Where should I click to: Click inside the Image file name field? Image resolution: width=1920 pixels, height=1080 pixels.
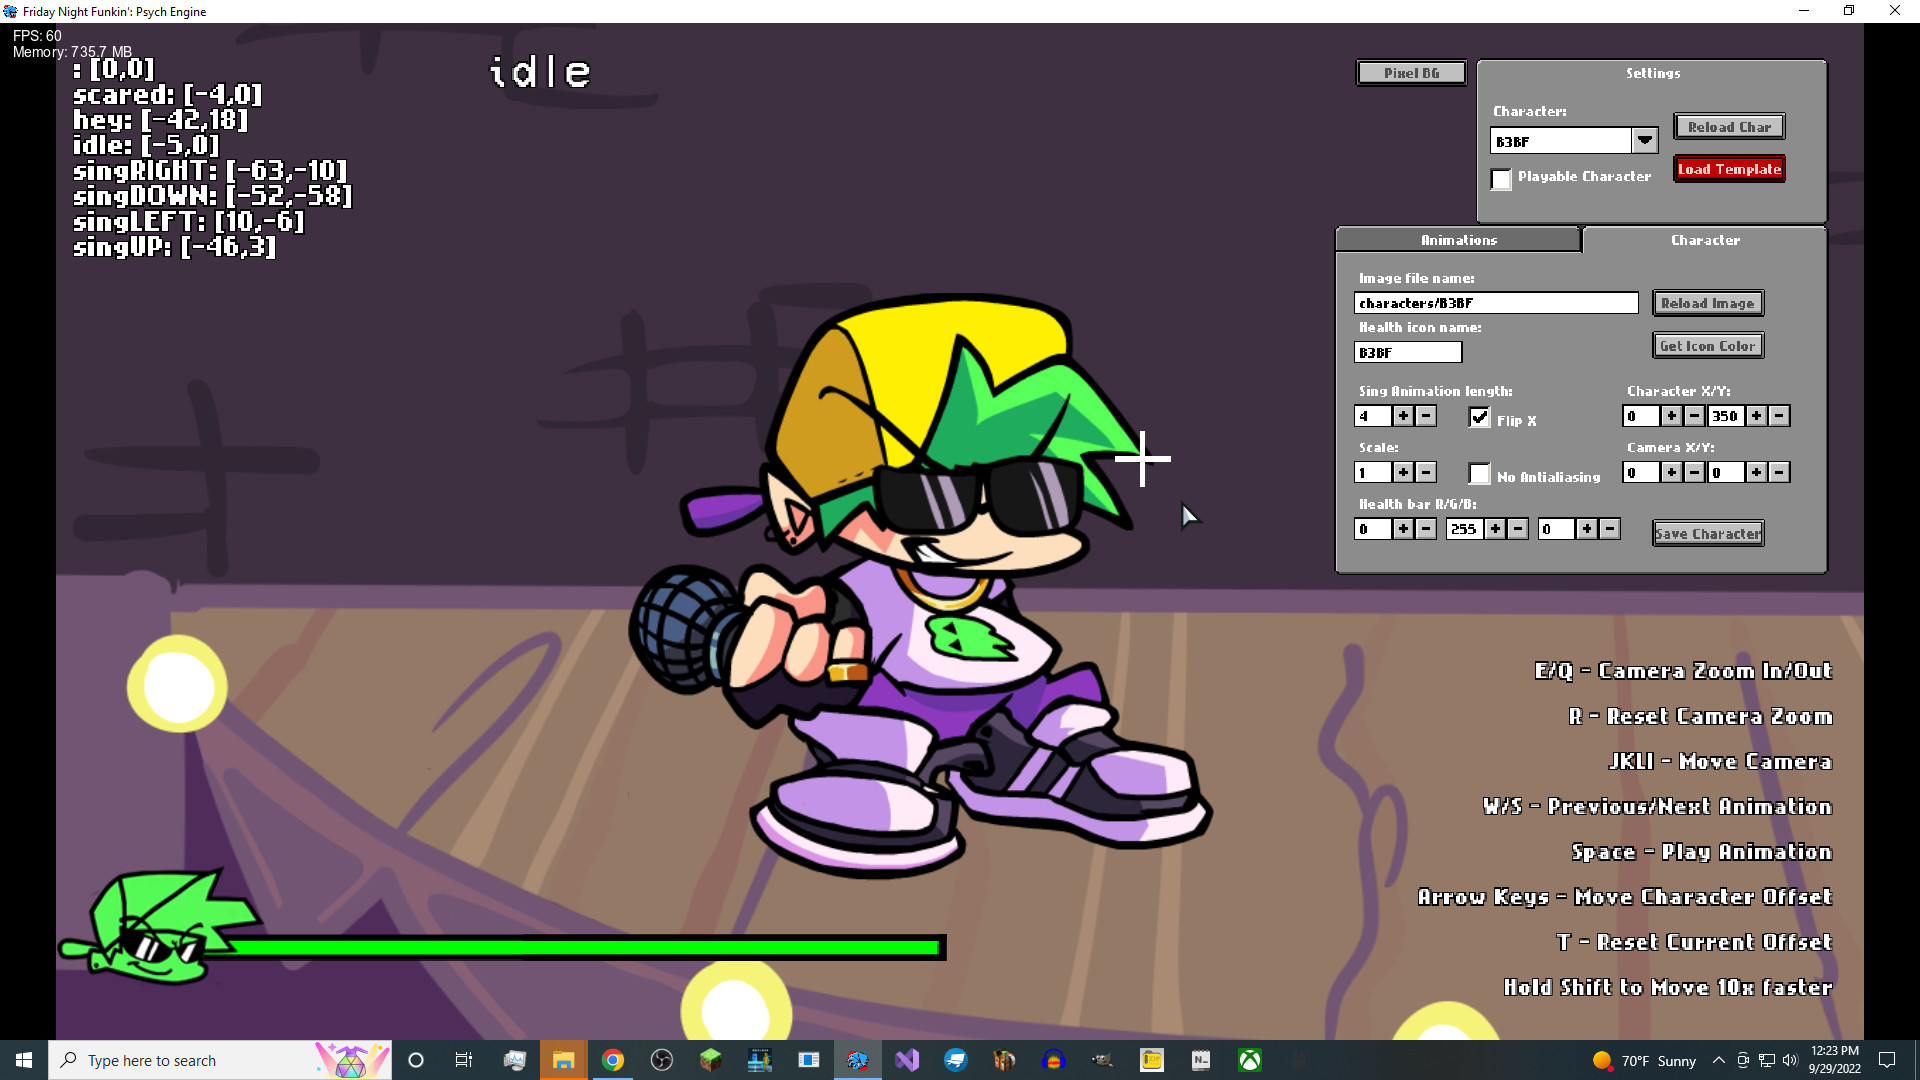point(1495,303)
